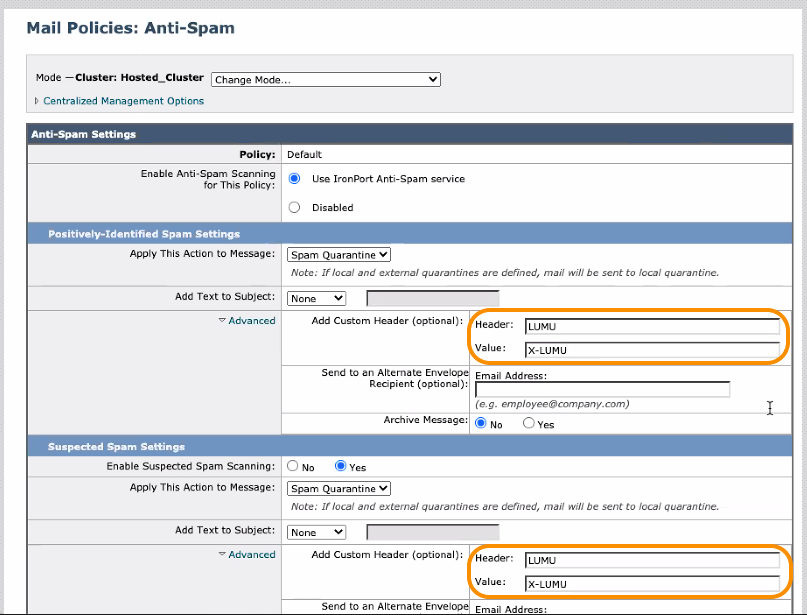Screen dimensions: 807x615
Task: Click Header field in Positively-Identified Spam settings
Action: click(x=651, y=326)
